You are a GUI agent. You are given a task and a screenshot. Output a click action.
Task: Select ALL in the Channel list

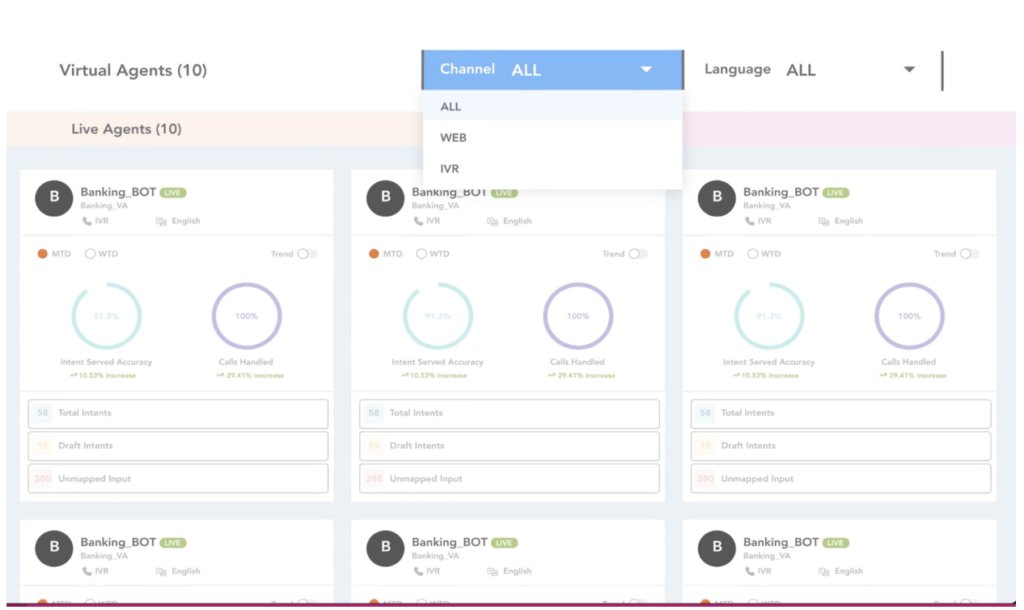click(552, 106)
